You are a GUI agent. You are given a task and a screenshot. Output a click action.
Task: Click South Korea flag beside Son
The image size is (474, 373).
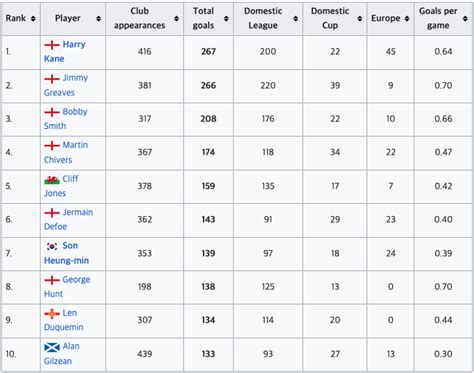52,246
